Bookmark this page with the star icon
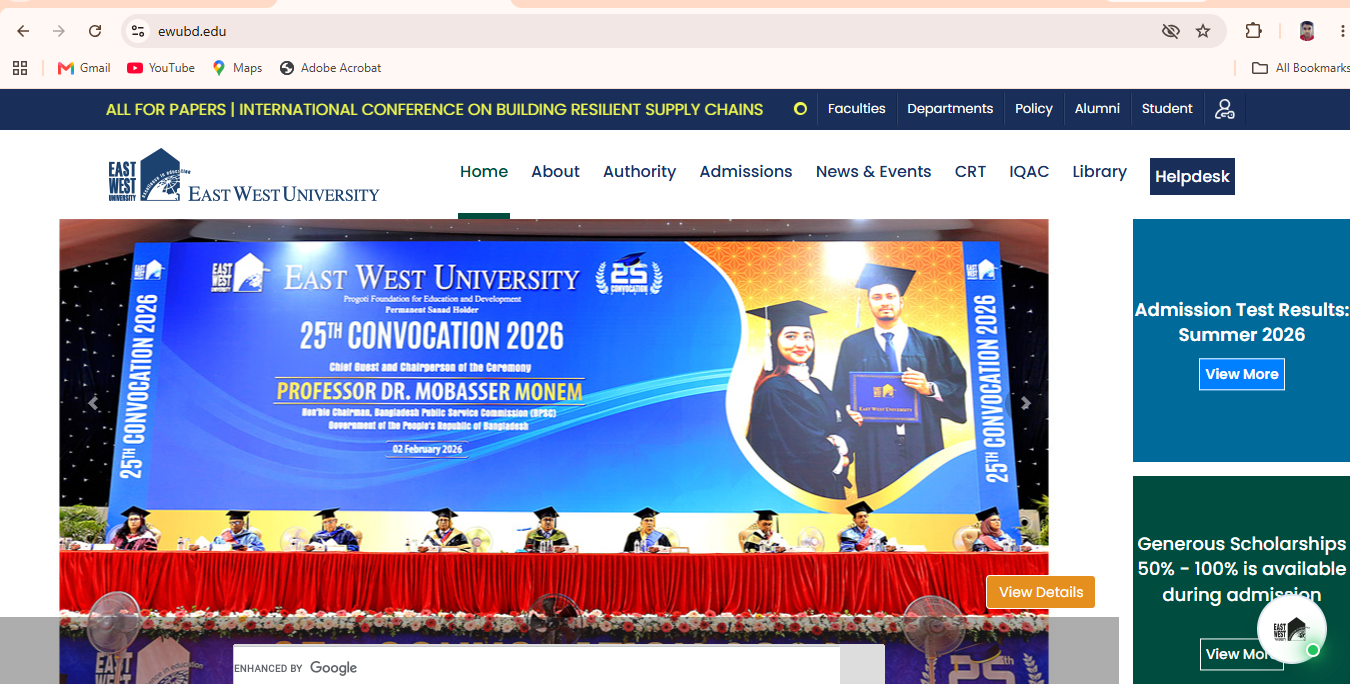The height and width of the screenshot is (684, 1350). (x=1203, y=31)
